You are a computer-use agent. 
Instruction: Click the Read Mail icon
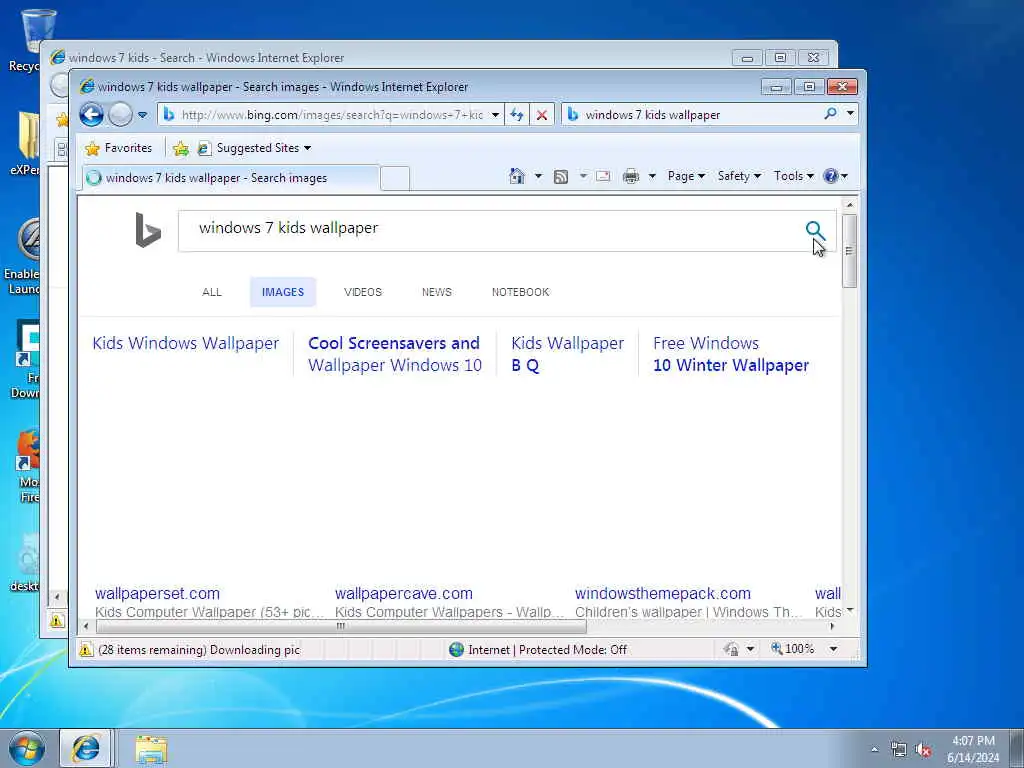[x=603, y=176]
